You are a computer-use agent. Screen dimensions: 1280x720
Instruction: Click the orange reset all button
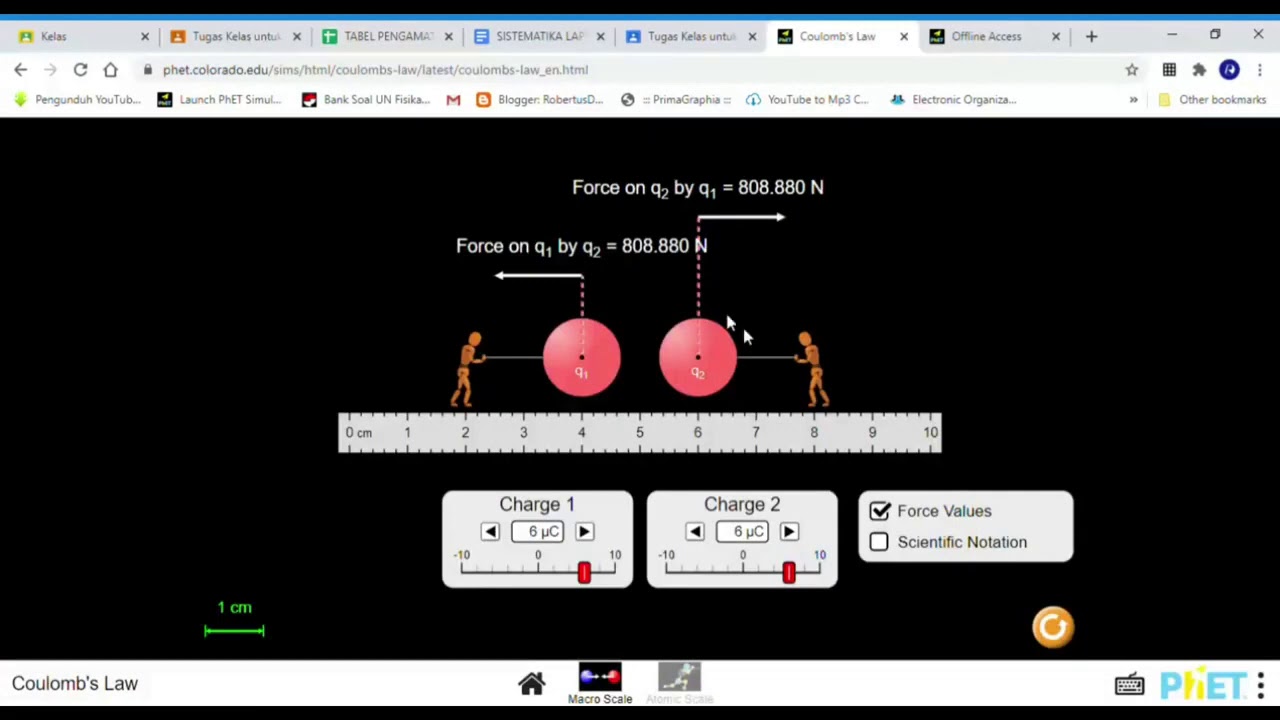pos(1053,627)
